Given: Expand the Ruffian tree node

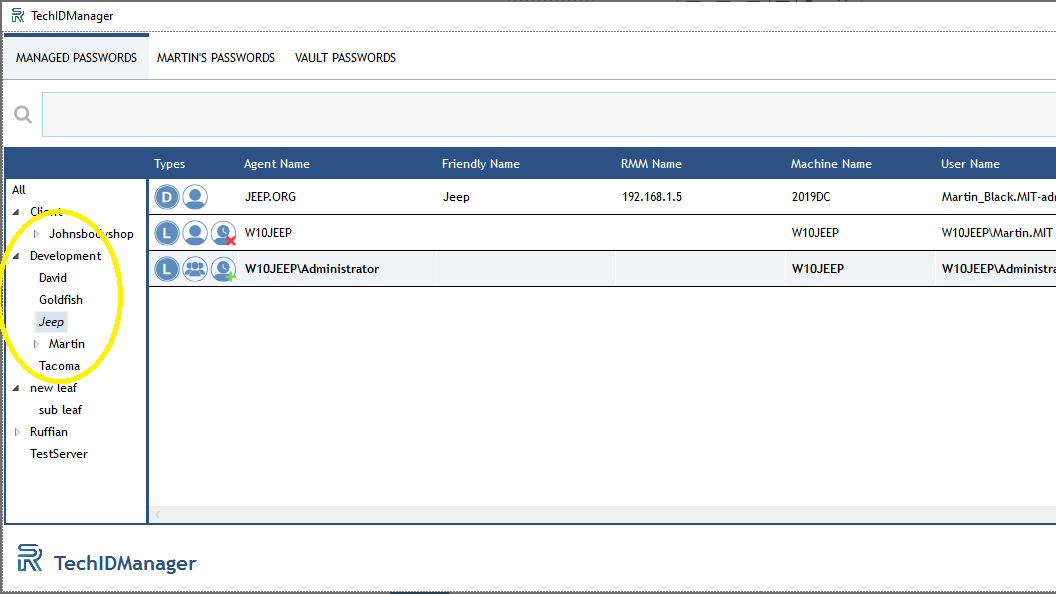Looking at the screenshot, I should click(17, 432).
